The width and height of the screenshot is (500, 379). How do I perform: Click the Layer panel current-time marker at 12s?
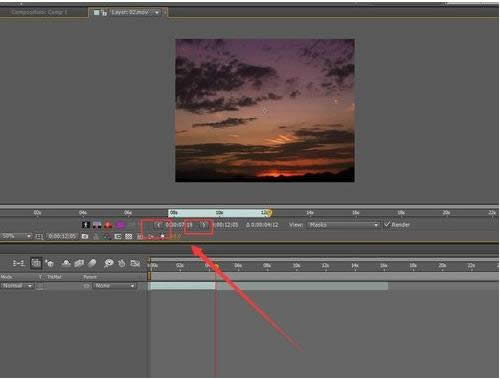tap(269, 212)
